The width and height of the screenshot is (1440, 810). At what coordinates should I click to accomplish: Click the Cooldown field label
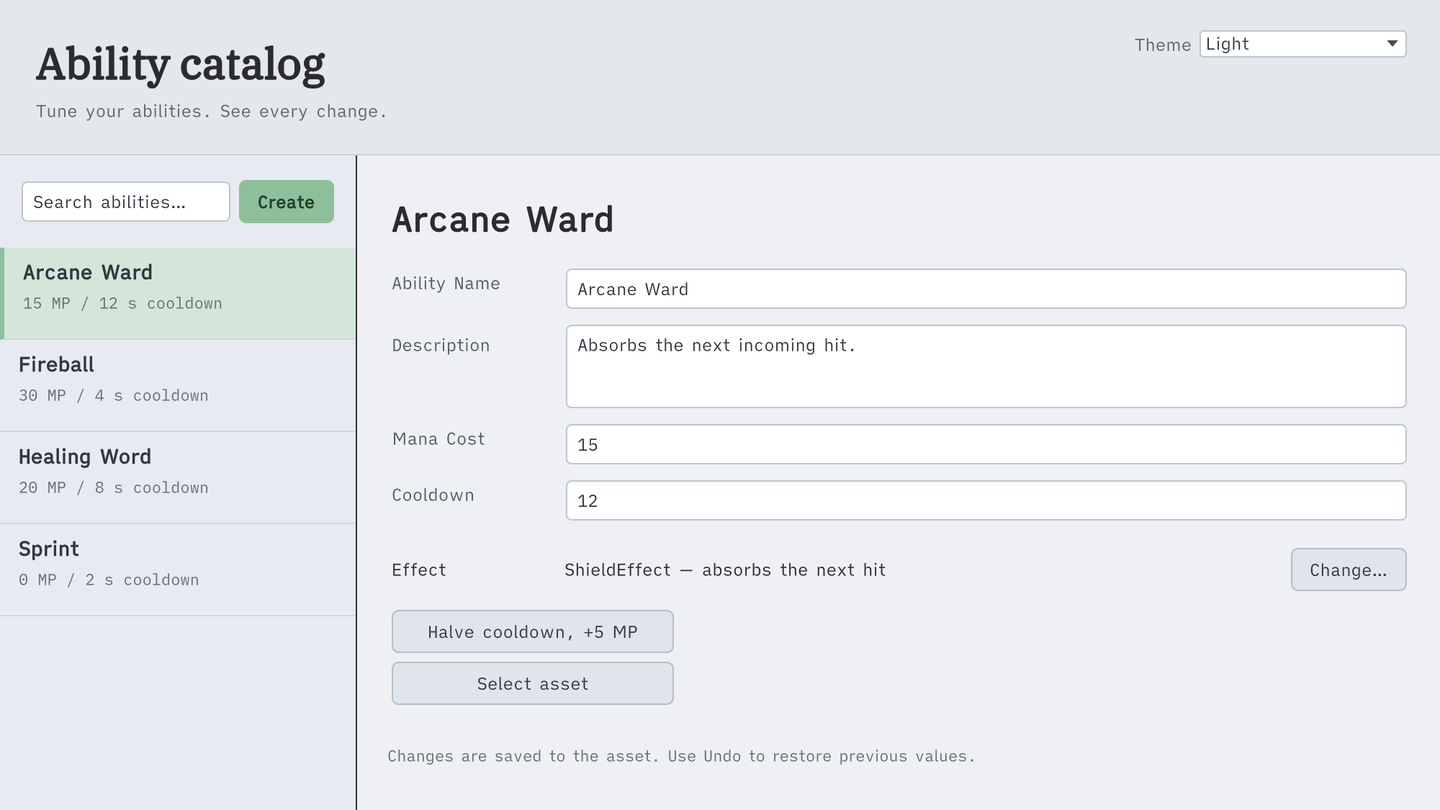(433, 495)
